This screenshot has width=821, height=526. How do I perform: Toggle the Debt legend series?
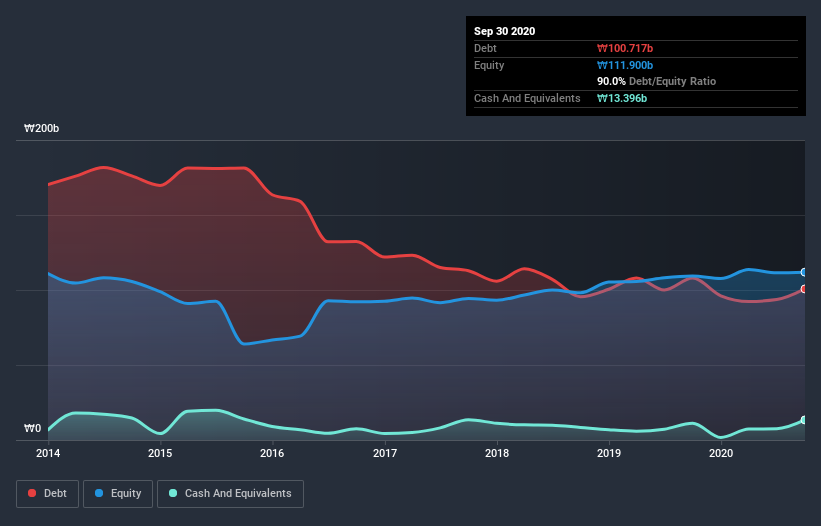click(48, 494)
